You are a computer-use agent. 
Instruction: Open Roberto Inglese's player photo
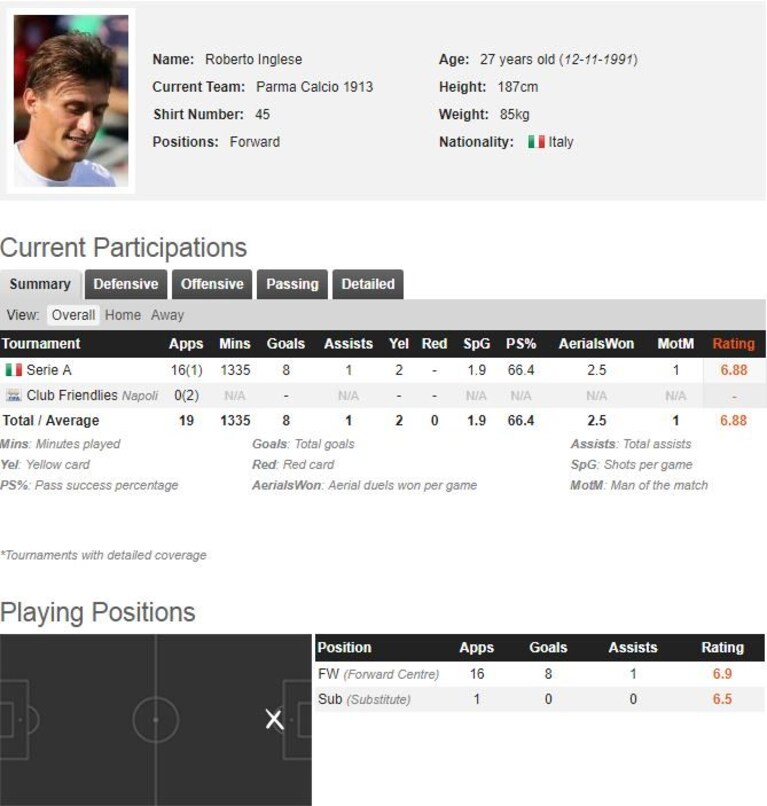click(x=71, y=101)
